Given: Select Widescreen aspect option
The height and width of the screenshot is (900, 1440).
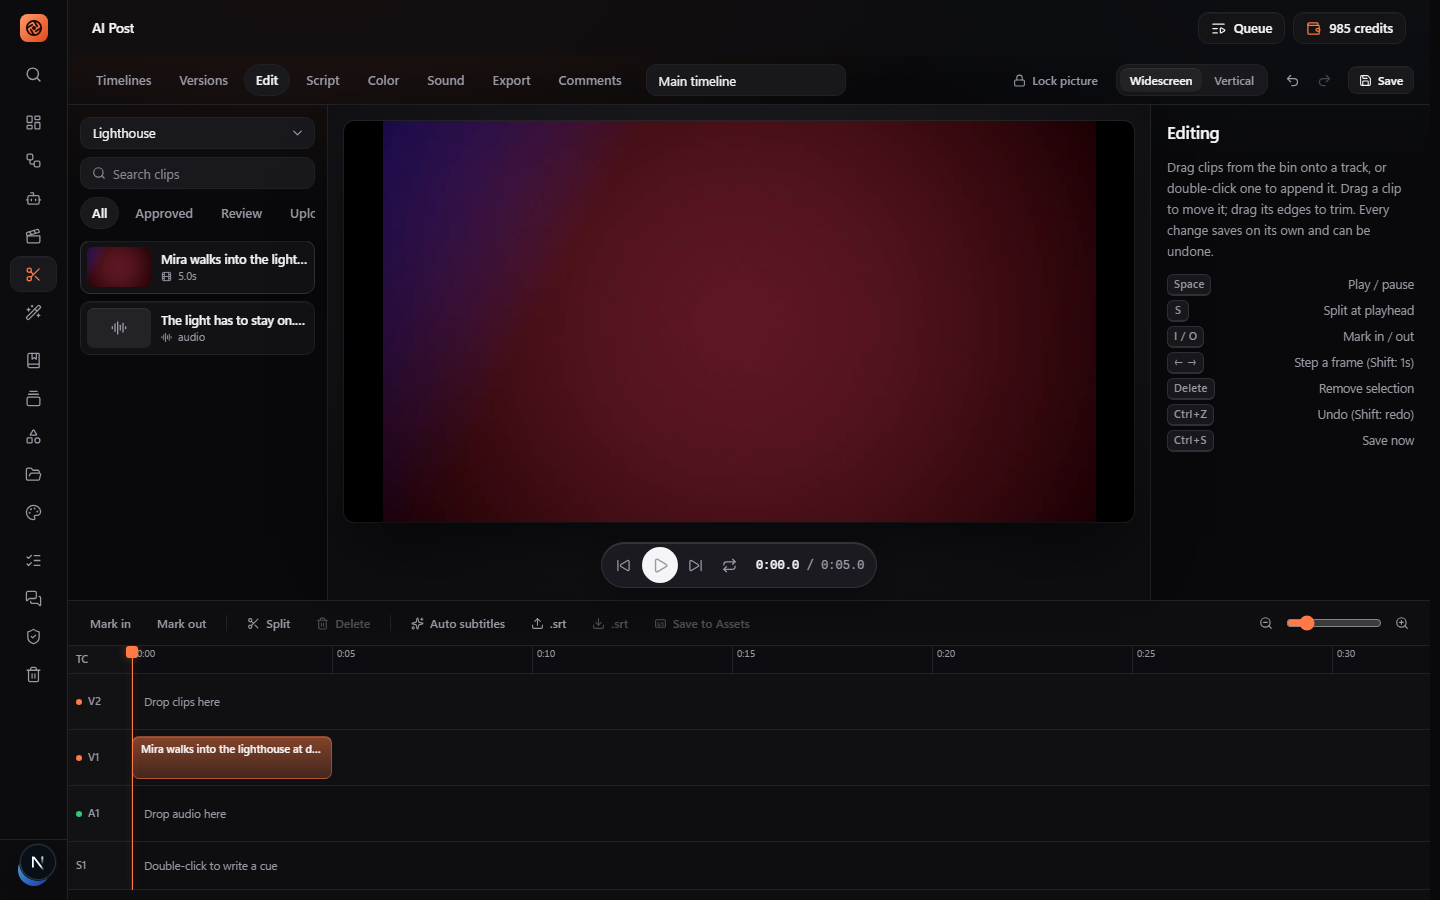Looking at the screenshot, I should click(x=1160, y=81).
